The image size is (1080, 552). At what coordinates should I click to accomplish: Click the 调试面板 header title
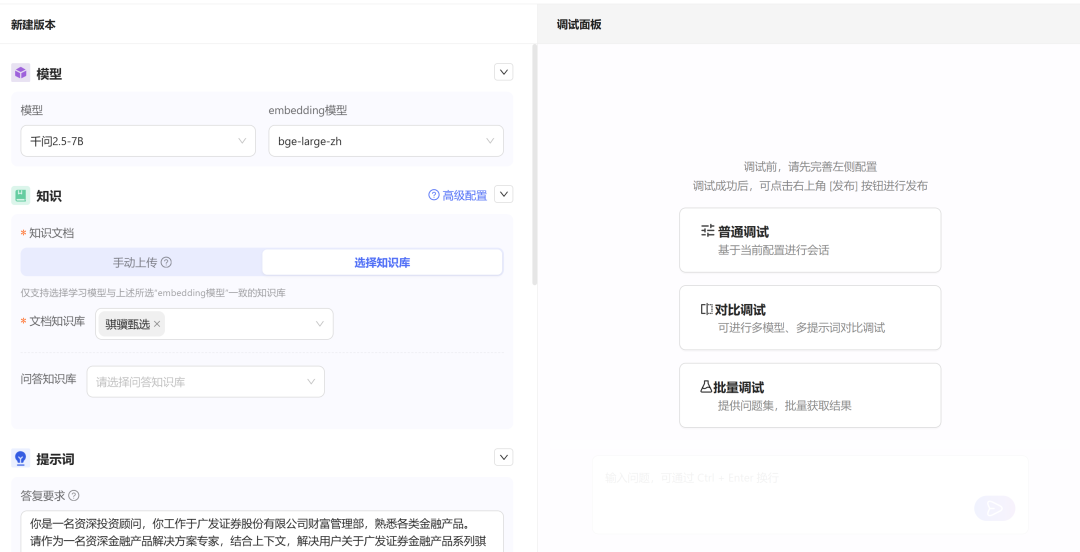579,25
